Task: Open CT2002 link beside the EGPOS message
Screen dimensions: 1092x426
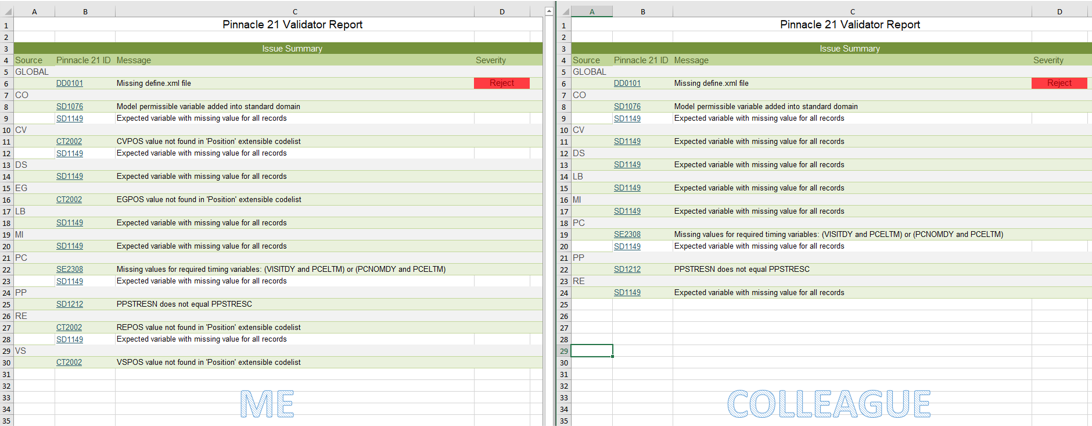Action: pos(70,200)
